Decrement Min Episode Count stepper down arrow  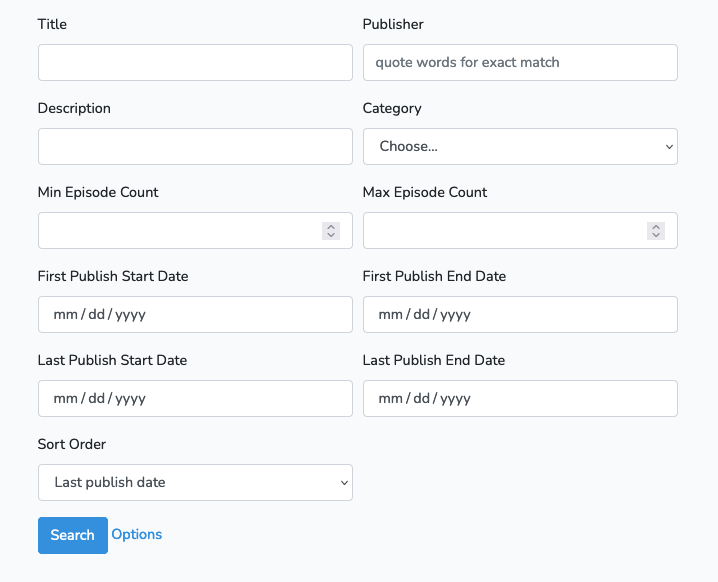(331, 235)
